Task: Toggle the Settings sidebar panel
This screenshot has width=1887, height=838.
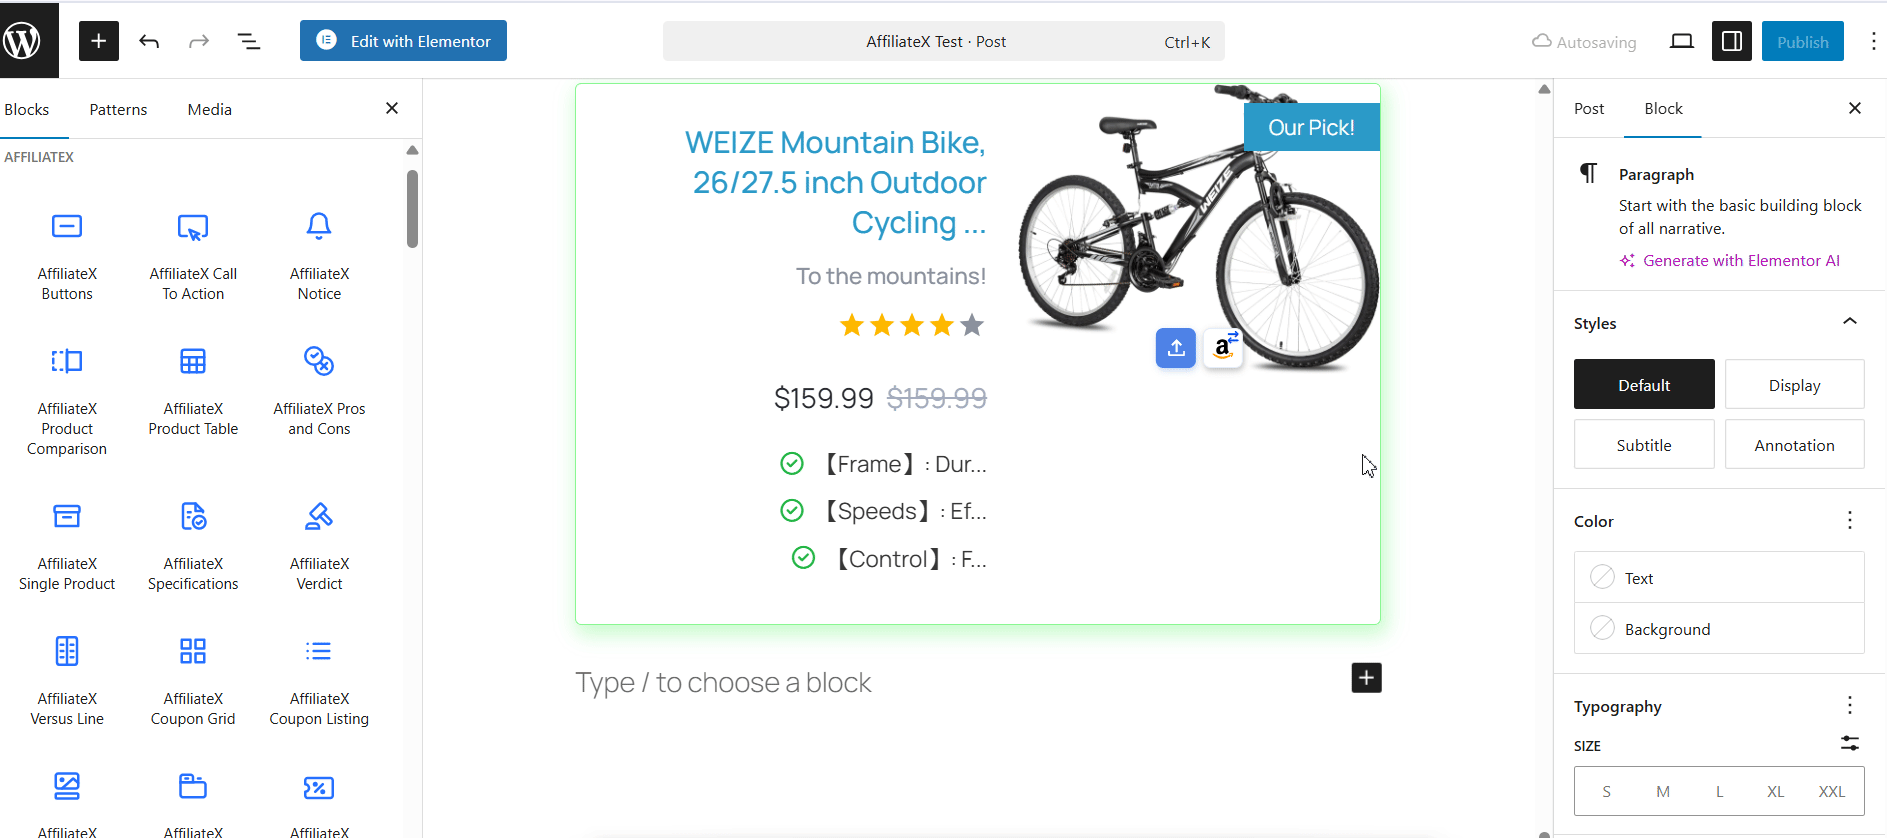Action: coord(1731,41)
